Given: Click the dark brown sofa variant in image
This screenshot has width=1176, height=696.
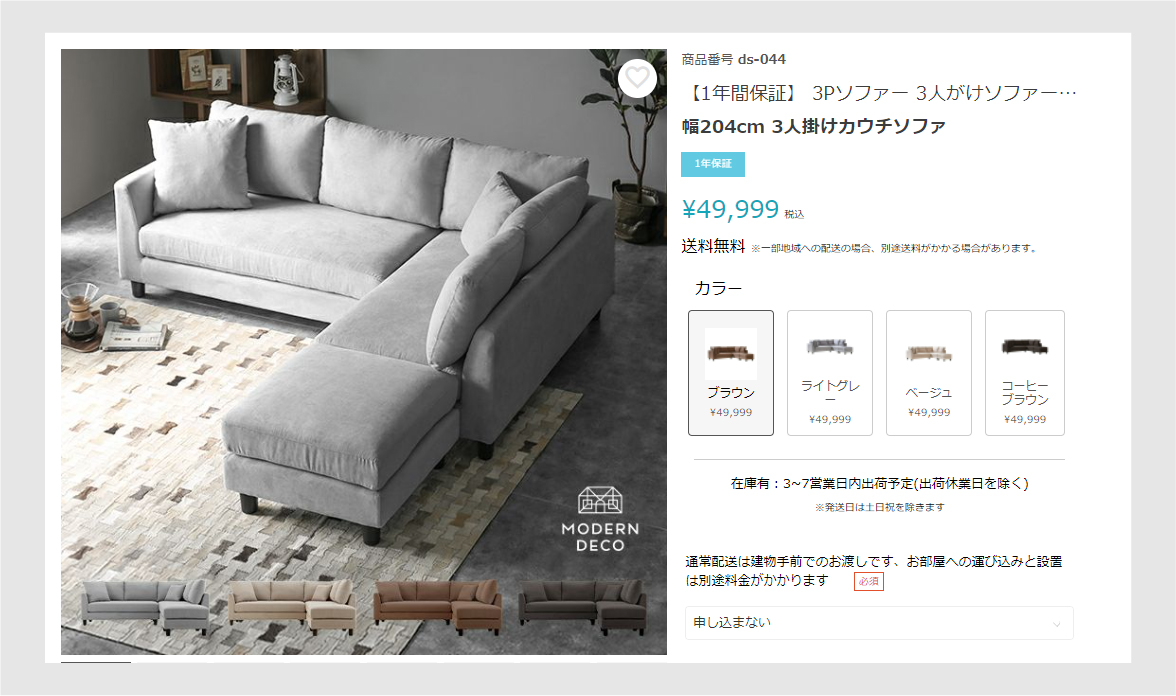Looking at the screenshot, I should point(582,606).
